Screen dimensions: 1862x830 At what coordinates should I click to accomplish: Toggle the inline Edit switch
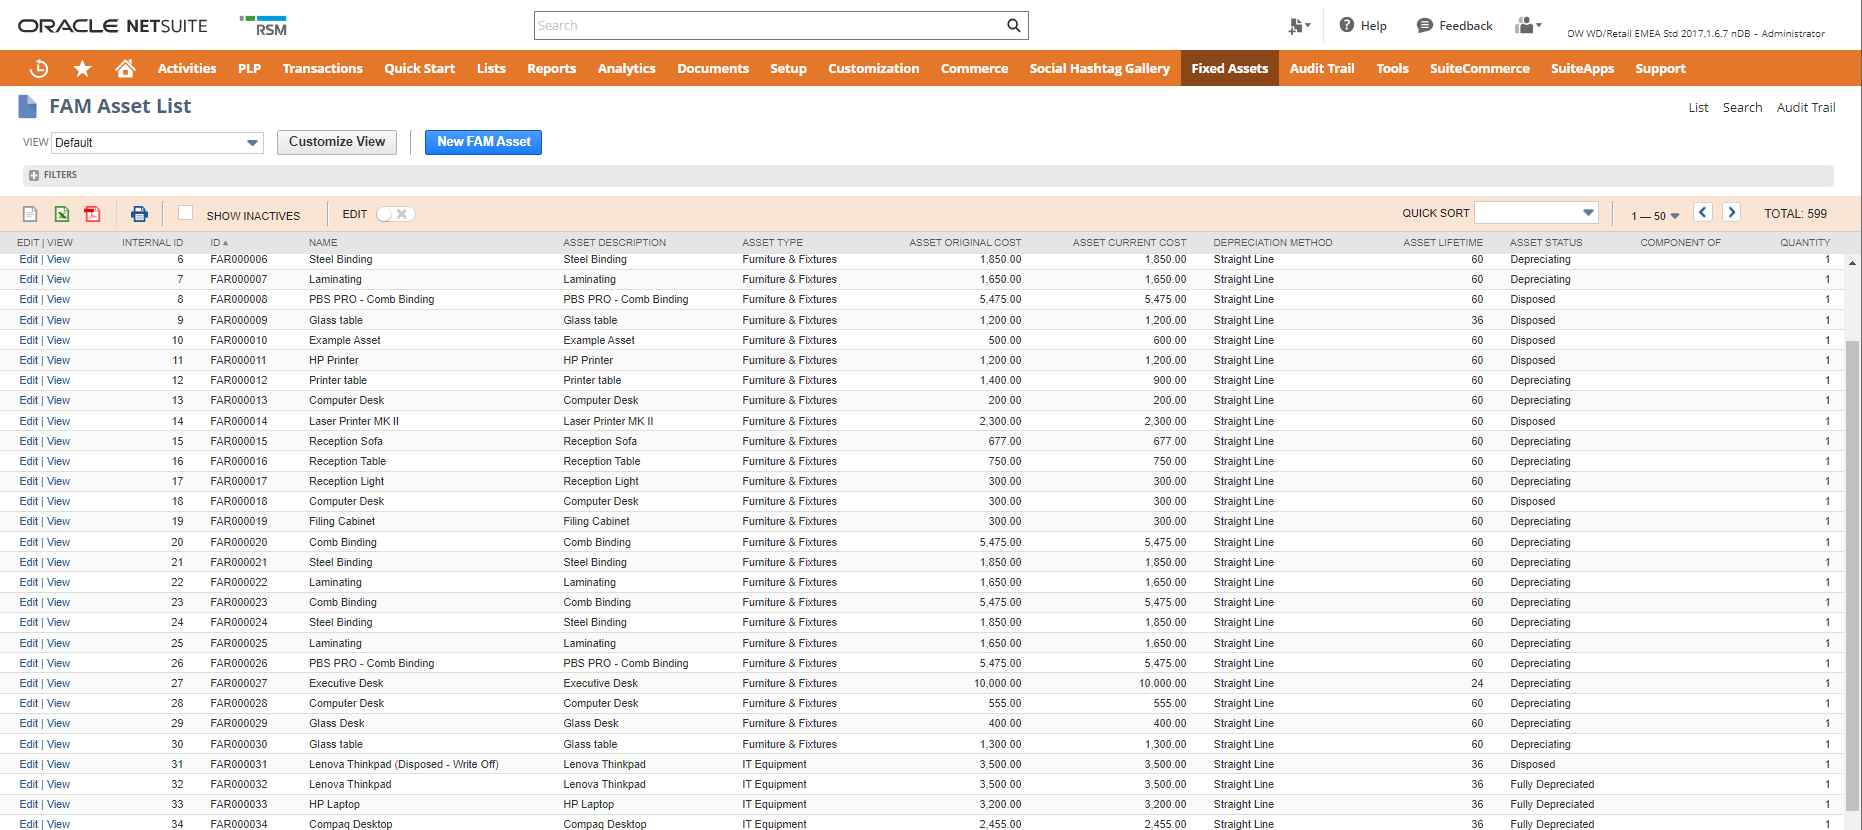coord(395,214)
